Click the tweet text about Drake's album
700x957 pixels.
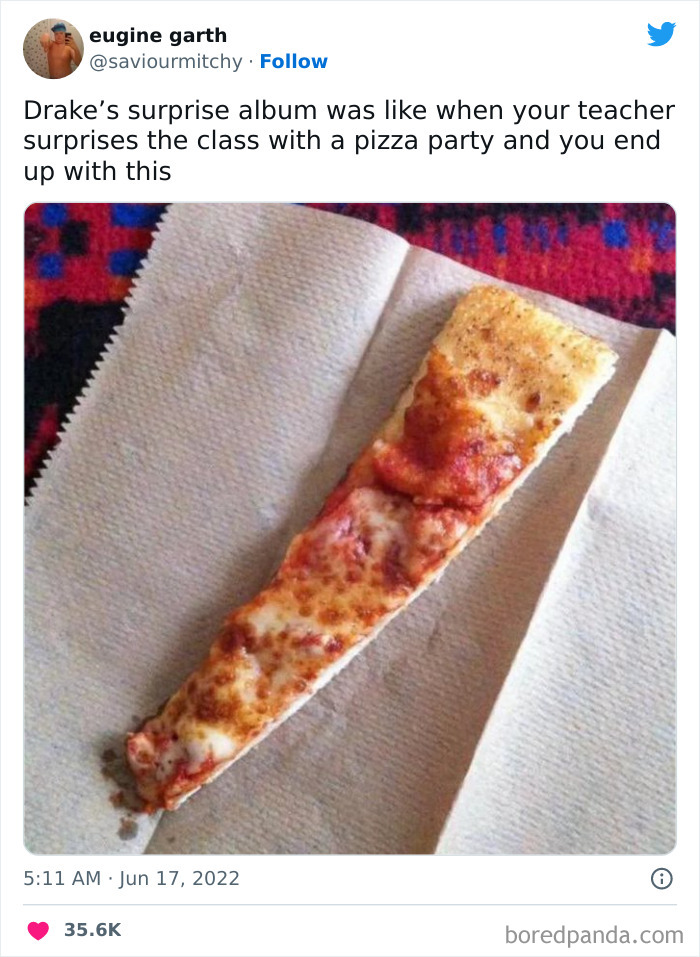coord(349,141)
